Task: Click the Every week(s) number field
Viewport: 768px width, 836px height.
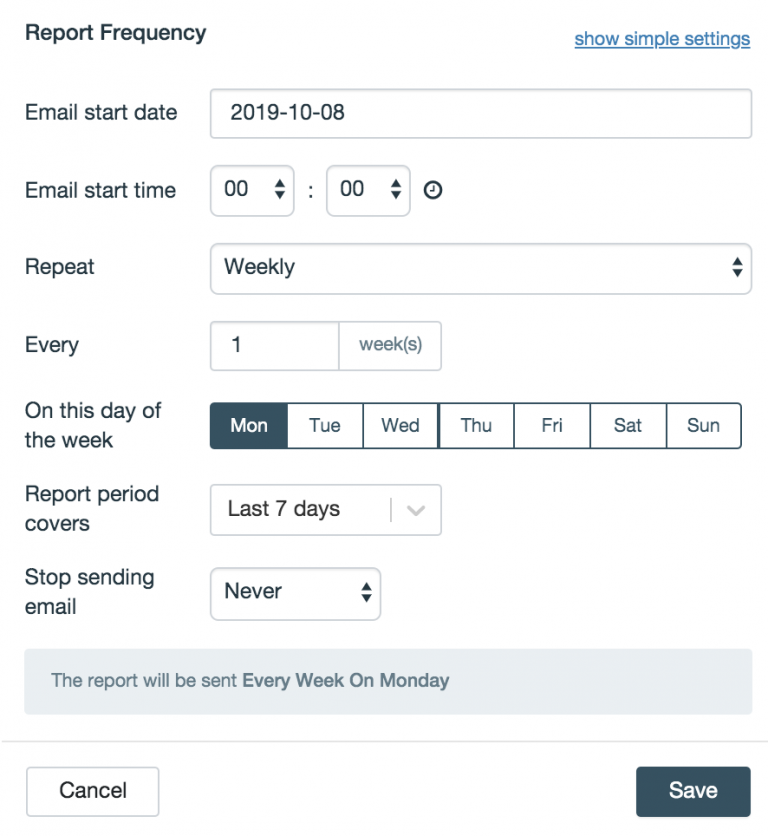Action: pos(275,346)
